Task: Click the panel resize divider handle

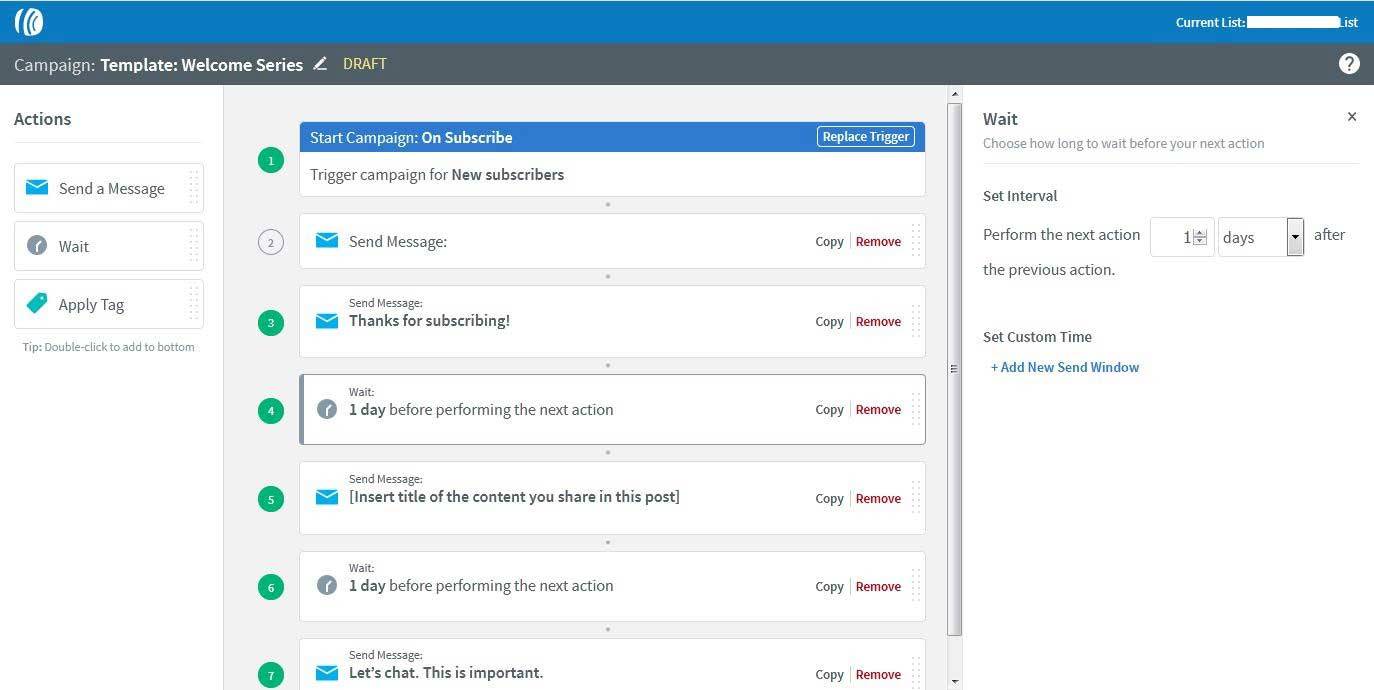Action: (x=953, y=369)
